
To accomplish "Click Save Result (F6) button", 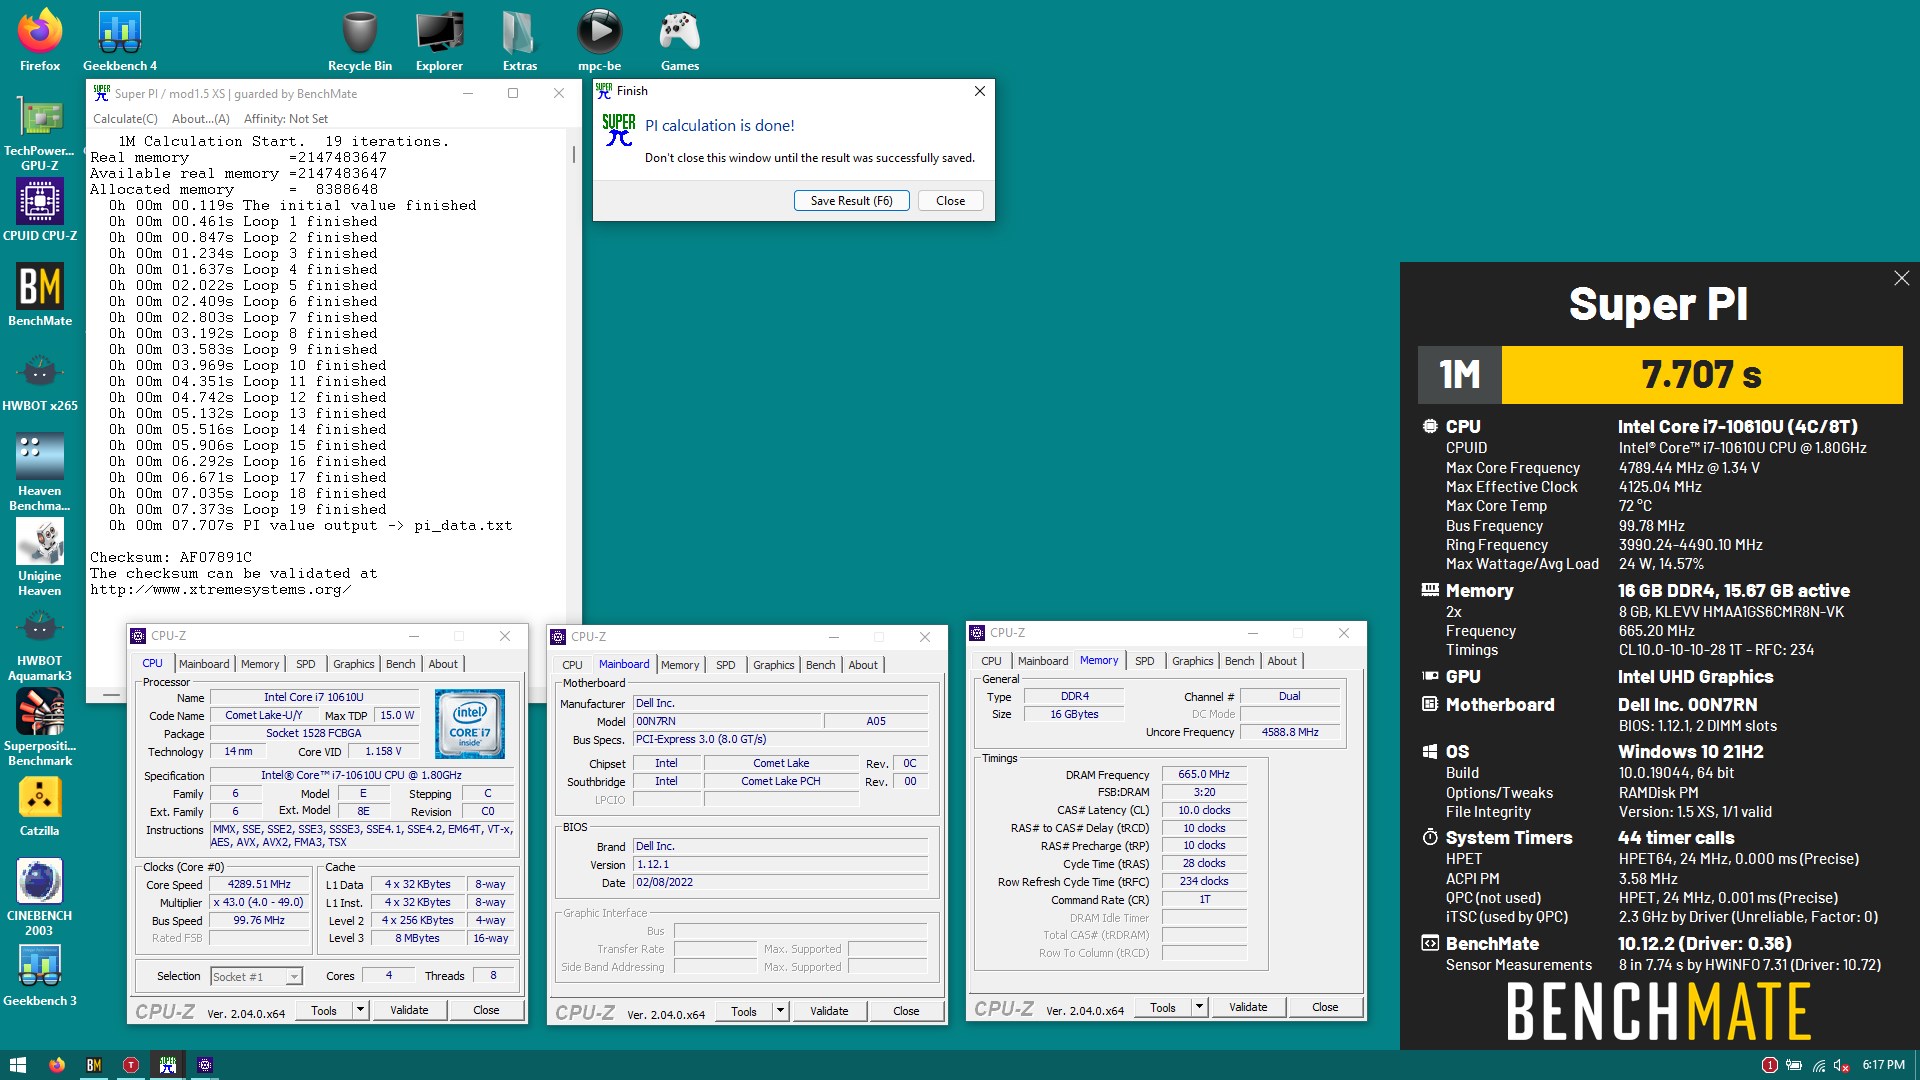I will pyautogui.click(x=851, y=200).
